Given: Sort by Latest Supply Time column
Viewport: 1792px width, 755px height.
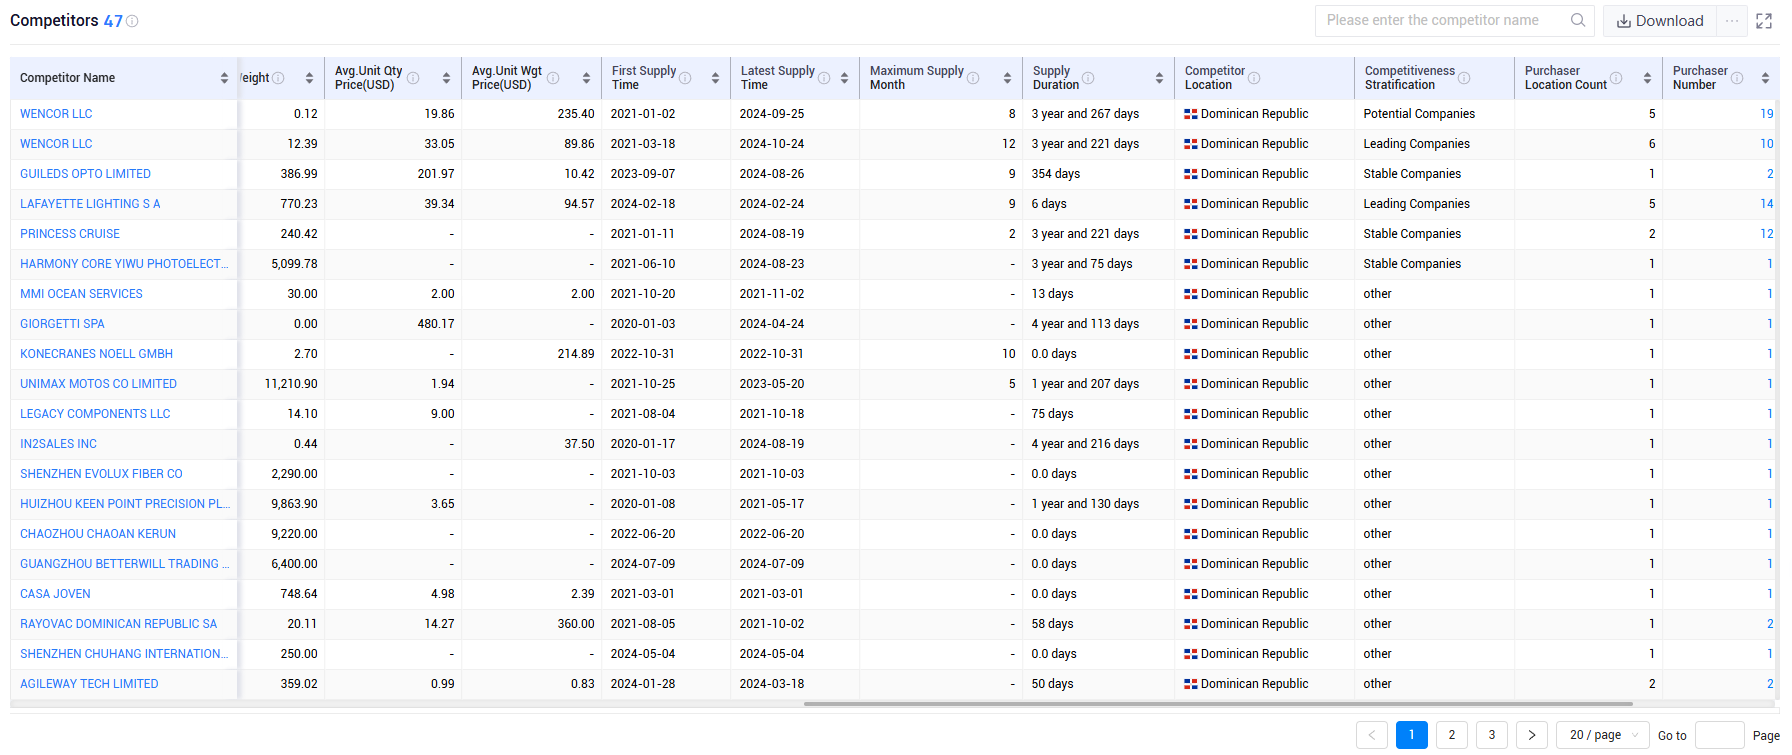Looking at the screenshot, I should [844, 78].
